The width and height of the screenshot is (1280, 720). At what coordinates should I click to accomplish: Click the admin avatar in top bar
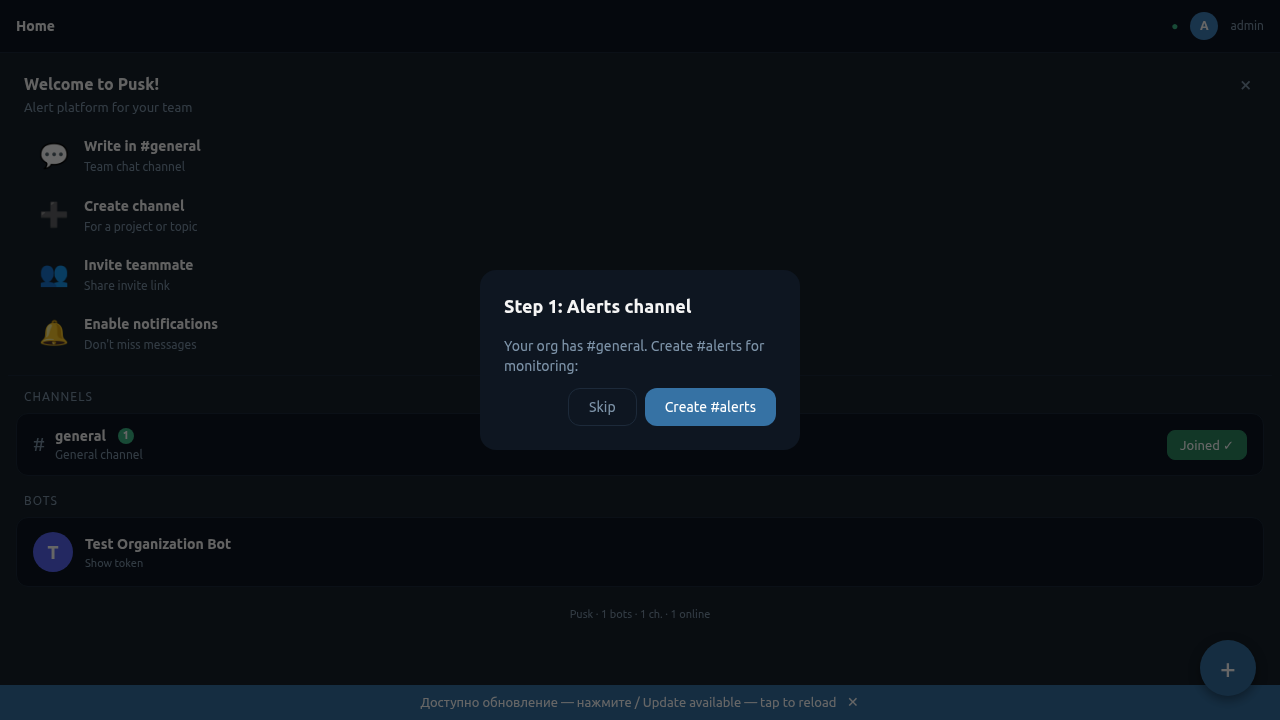point(1203,26)
